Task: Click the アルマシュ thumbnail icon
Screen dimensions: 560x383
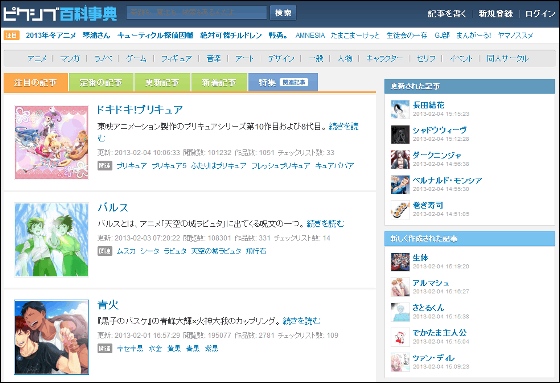Action: tap(400, 287)
